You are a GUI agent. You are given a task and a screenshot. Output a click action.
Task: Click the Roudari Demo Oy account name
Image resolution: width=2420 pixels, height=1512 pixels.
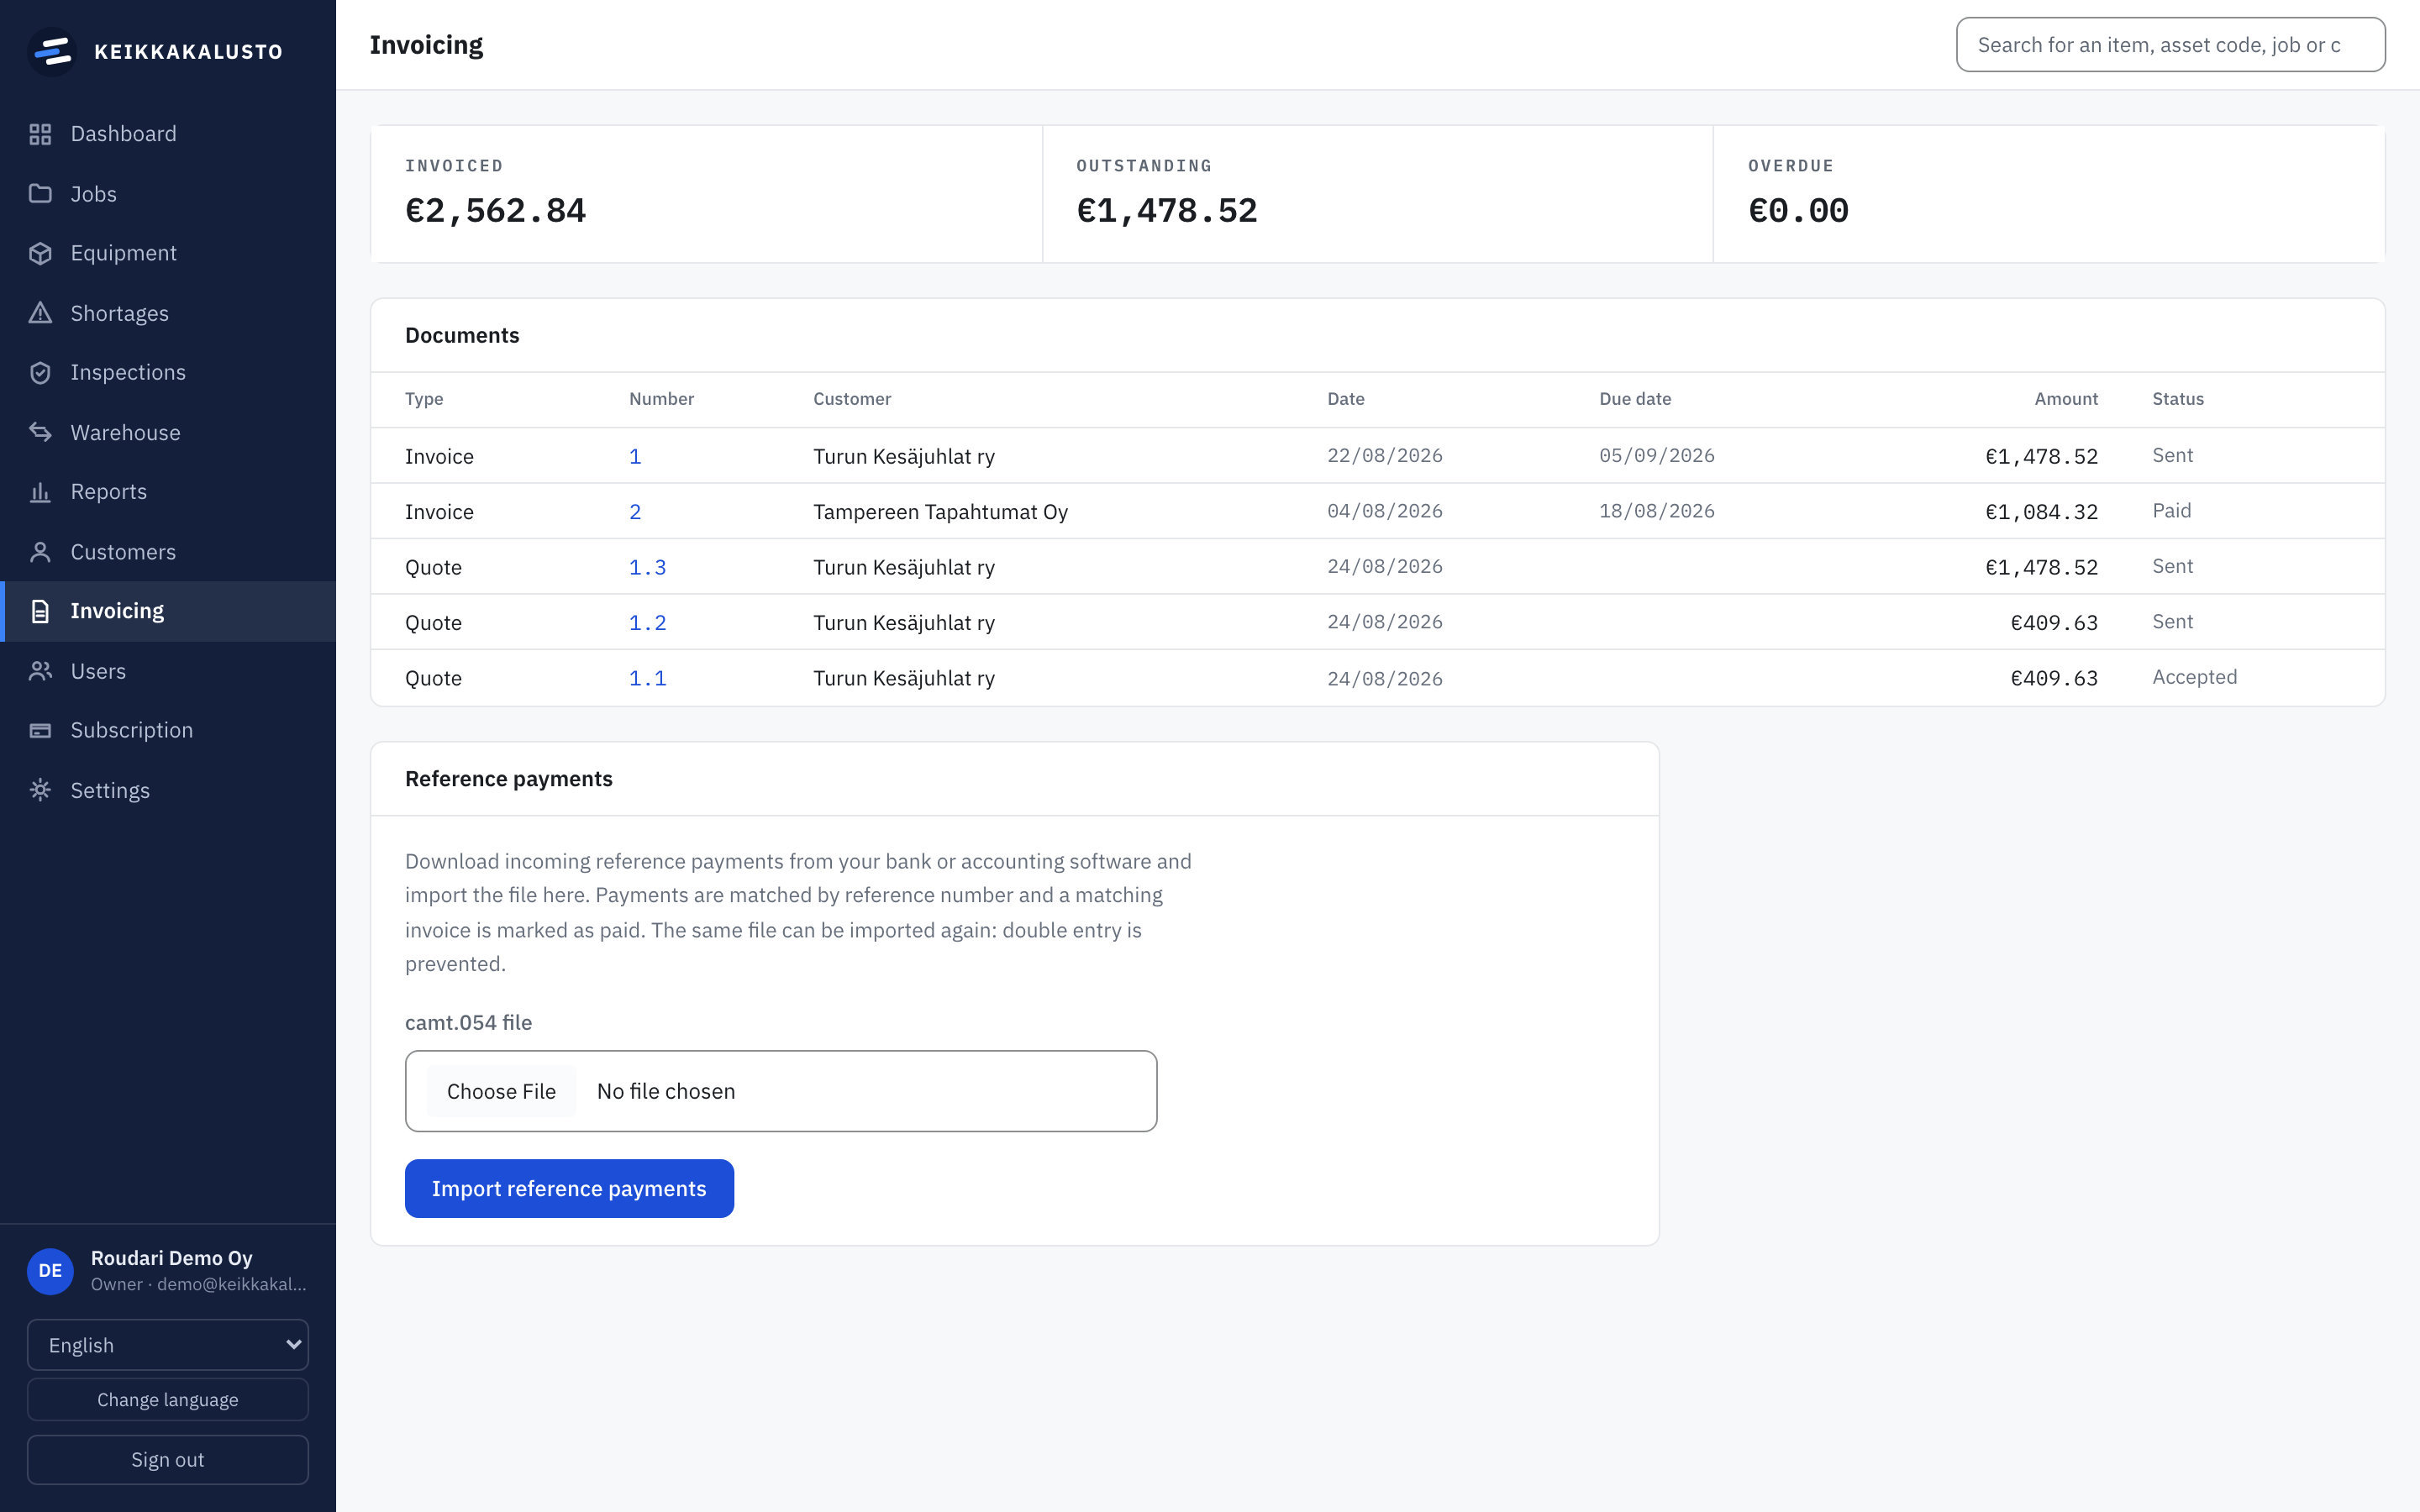tap(171, 1258)
